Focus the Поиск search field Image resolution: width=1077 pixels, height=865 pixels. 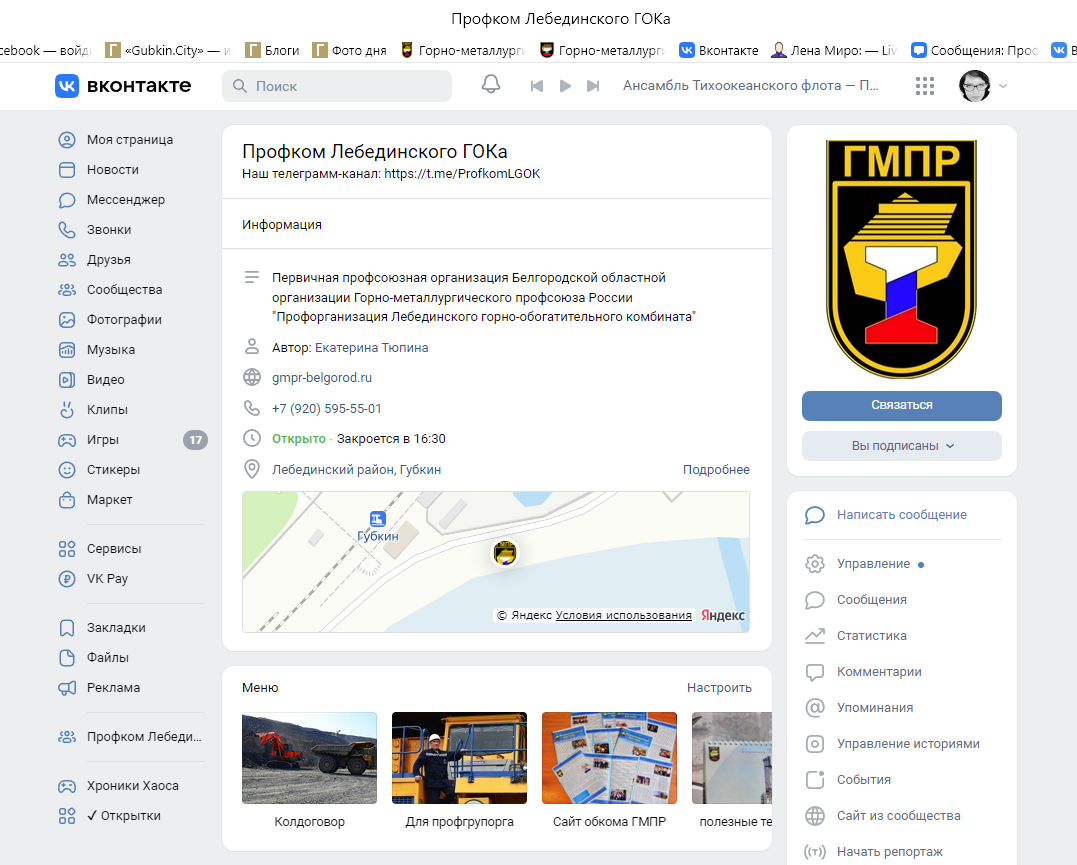(x=337, y=86)
